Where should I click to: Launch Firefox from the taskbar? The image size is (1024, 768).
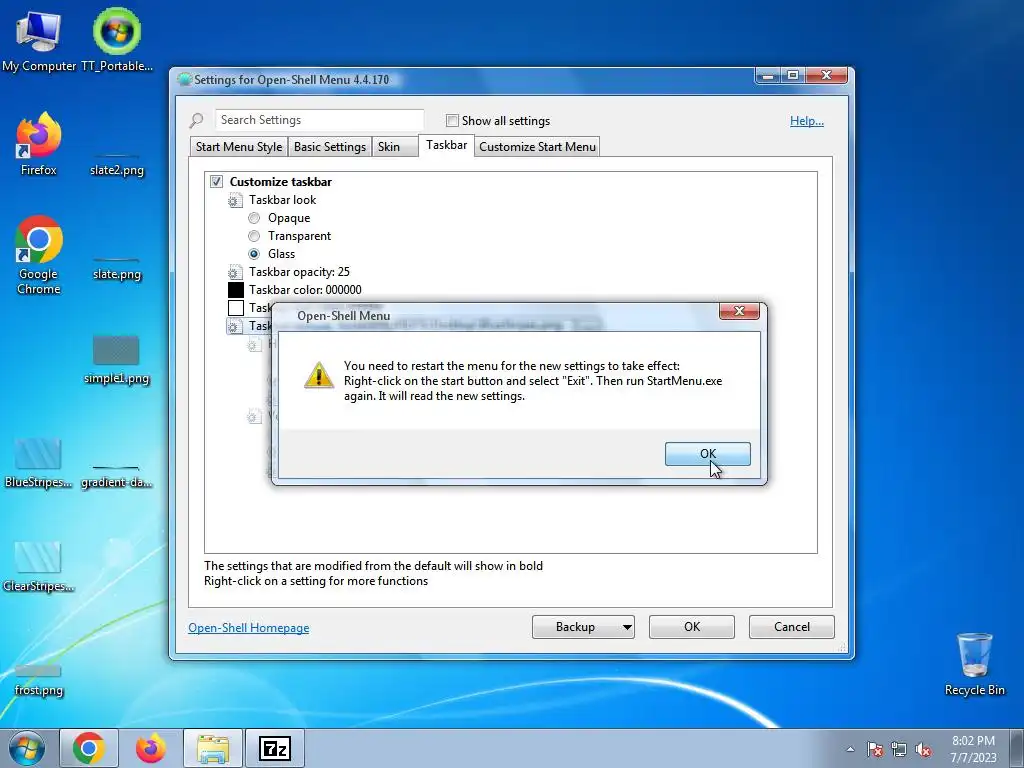click(x=151, y=748)
